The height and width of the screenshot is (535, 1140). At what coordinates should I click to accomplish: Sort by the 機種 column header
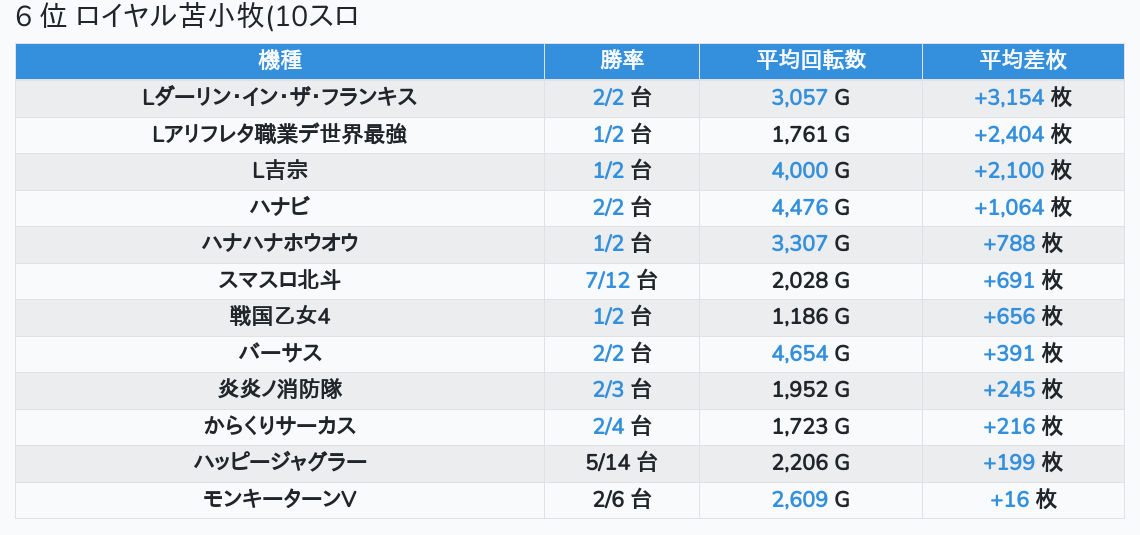tap(280, 61)
